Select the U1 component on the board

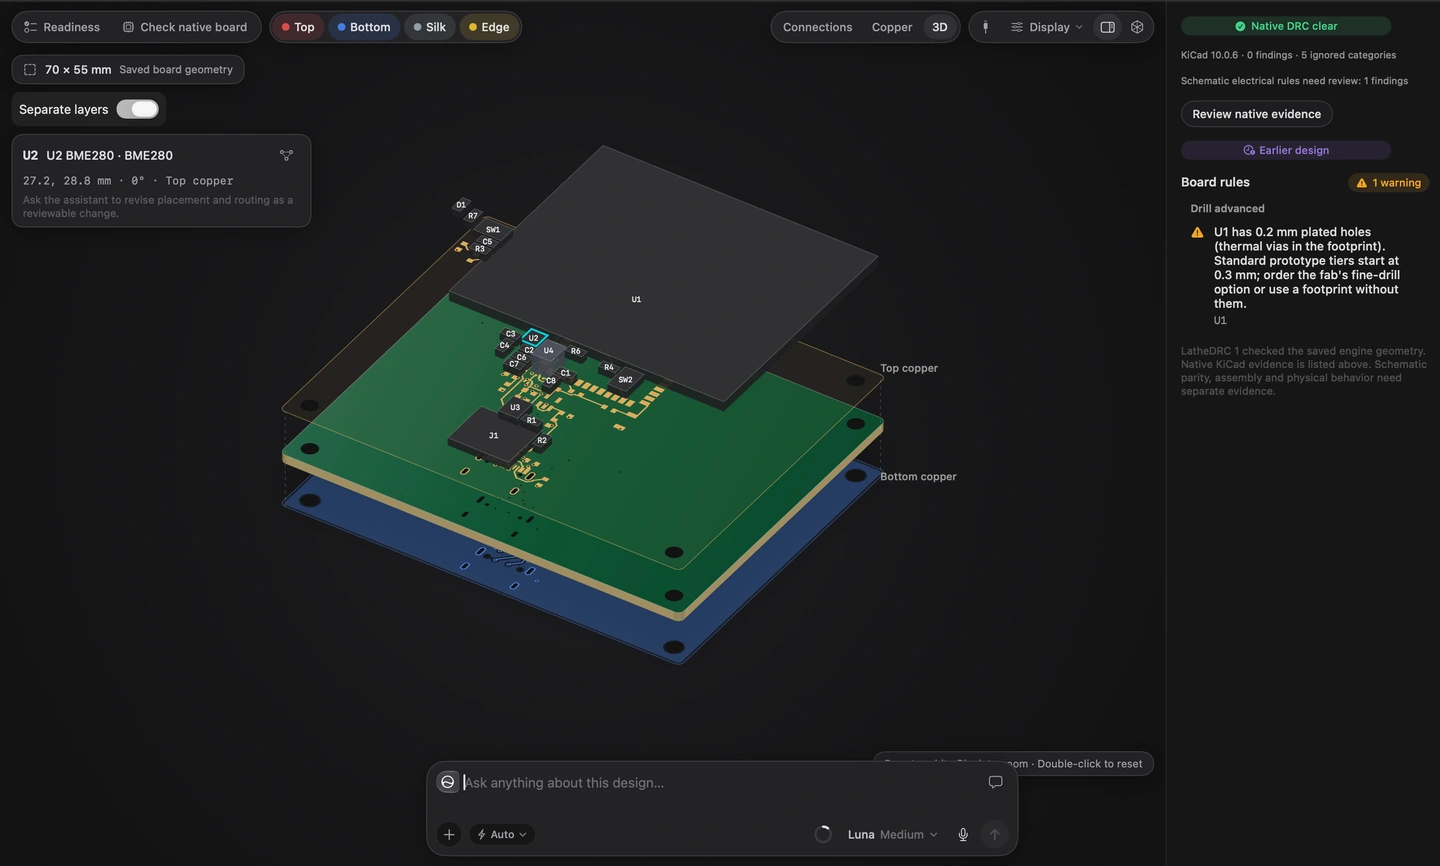pos(636,299)
